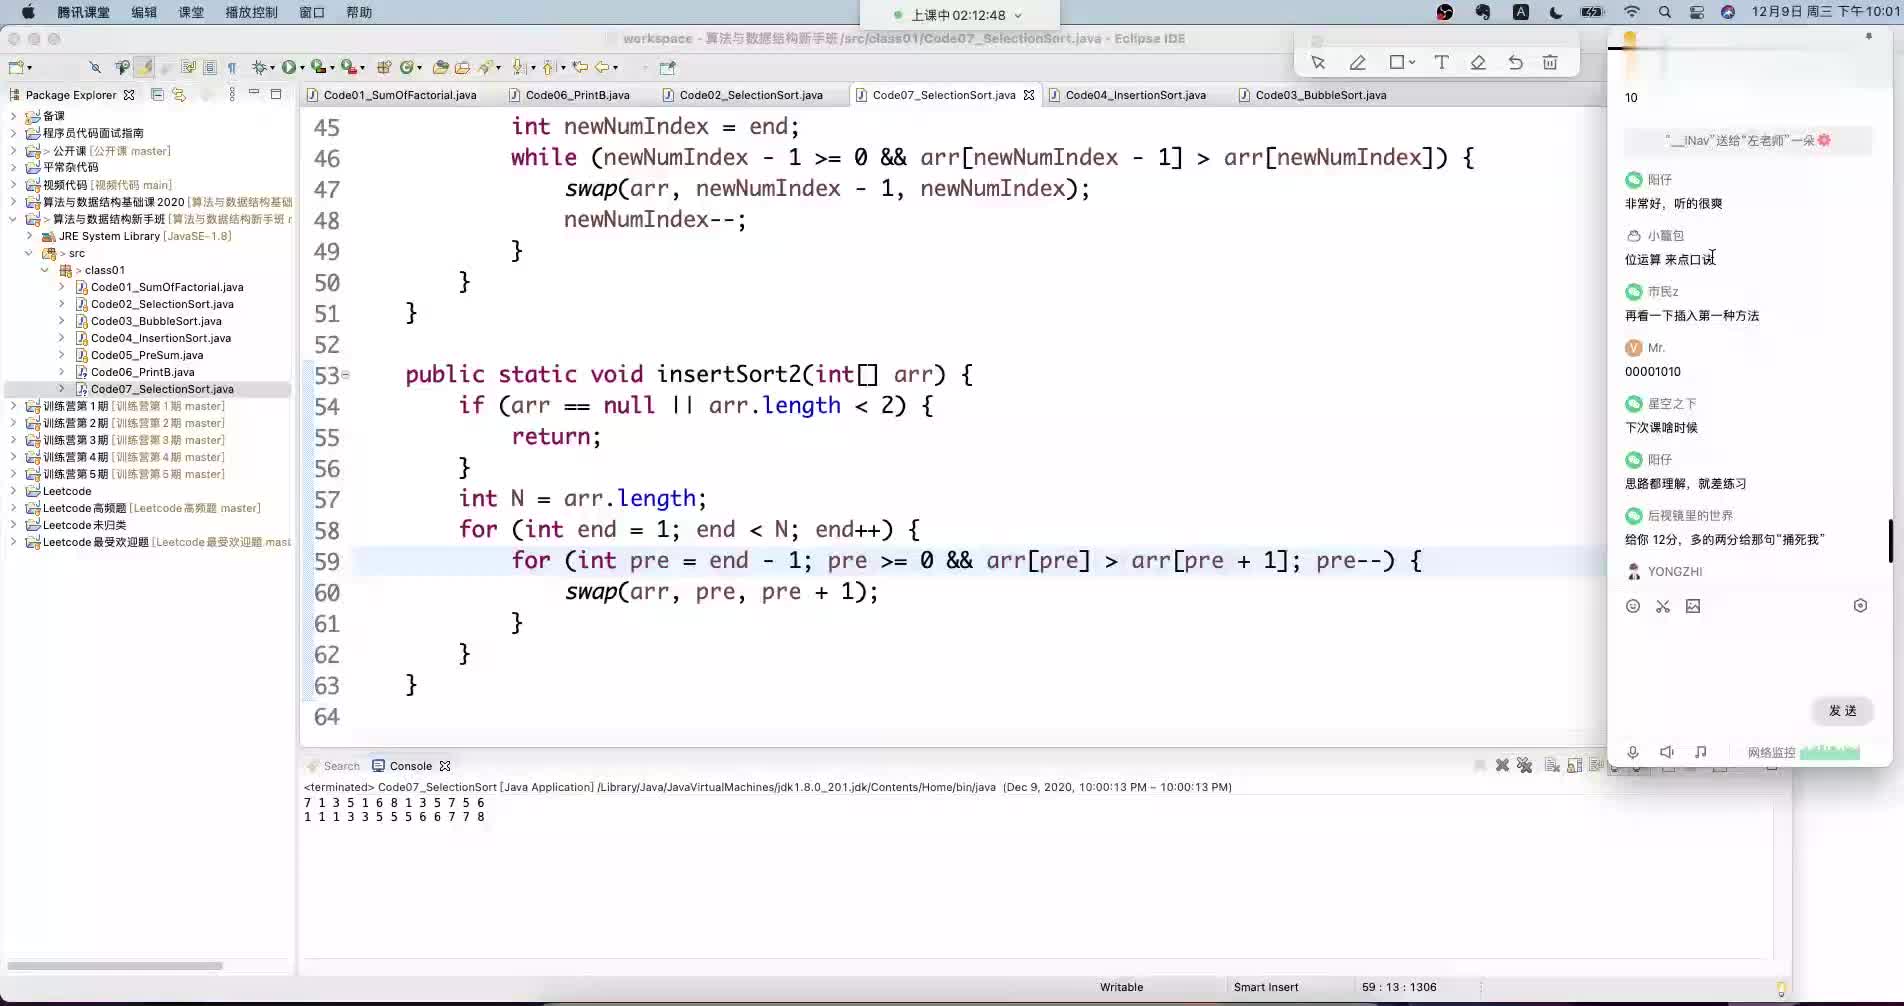Attach image via picture icon in chat

[1693, 606]
